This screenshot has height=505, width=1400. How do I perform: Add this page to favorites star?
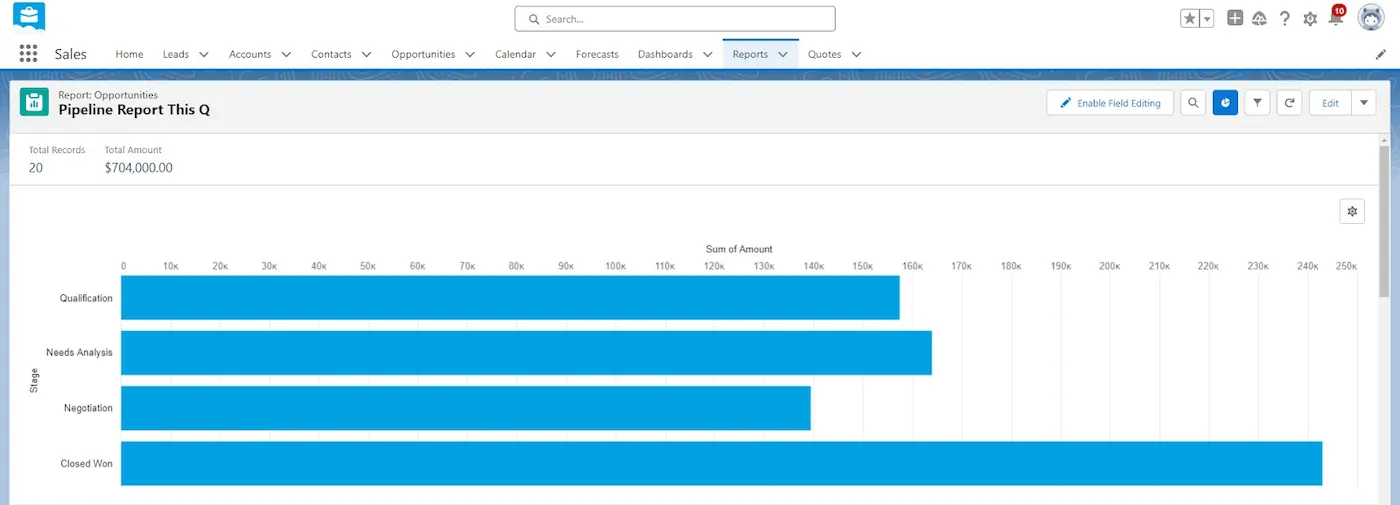[1190, 19]
